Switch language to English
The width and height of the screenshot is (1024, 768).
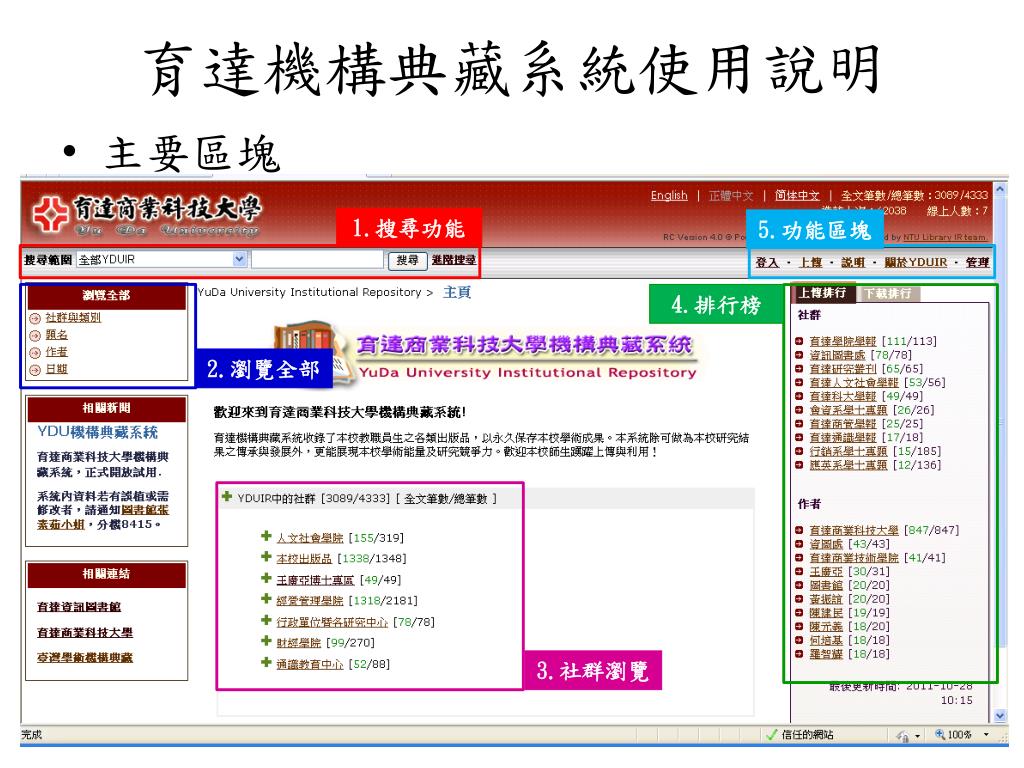tap(669, 195)
